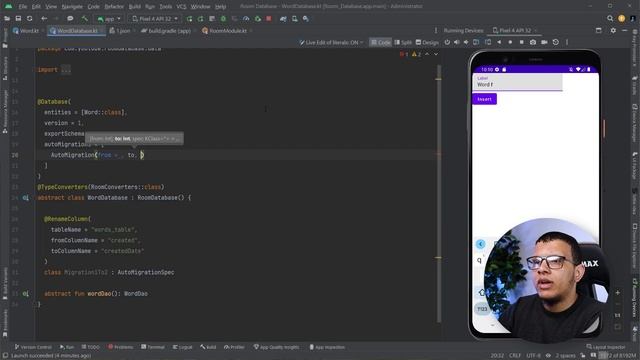Image resolution: width=640 pixels, height=360 pixels.
Task: Open the File menu
Action: [x=22, y=7]
